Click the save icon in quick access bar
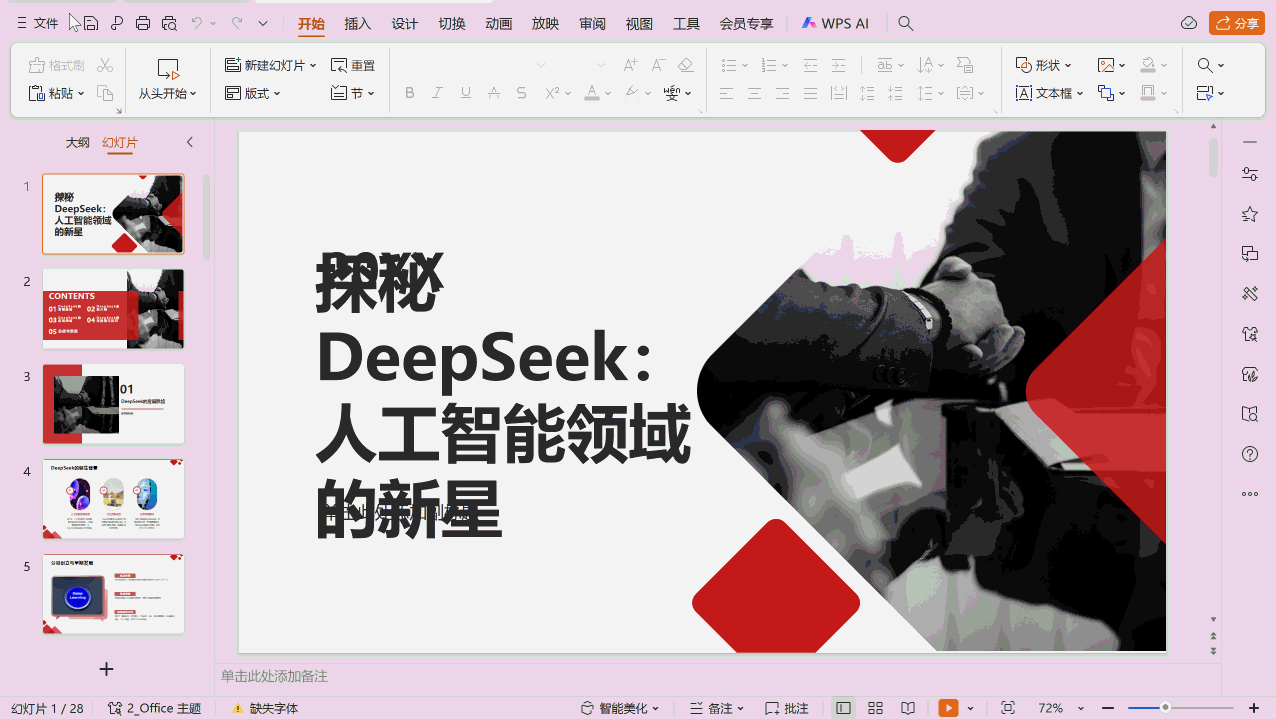The width and height of the screenshot is (1276, 719). (x=91, y=23)
